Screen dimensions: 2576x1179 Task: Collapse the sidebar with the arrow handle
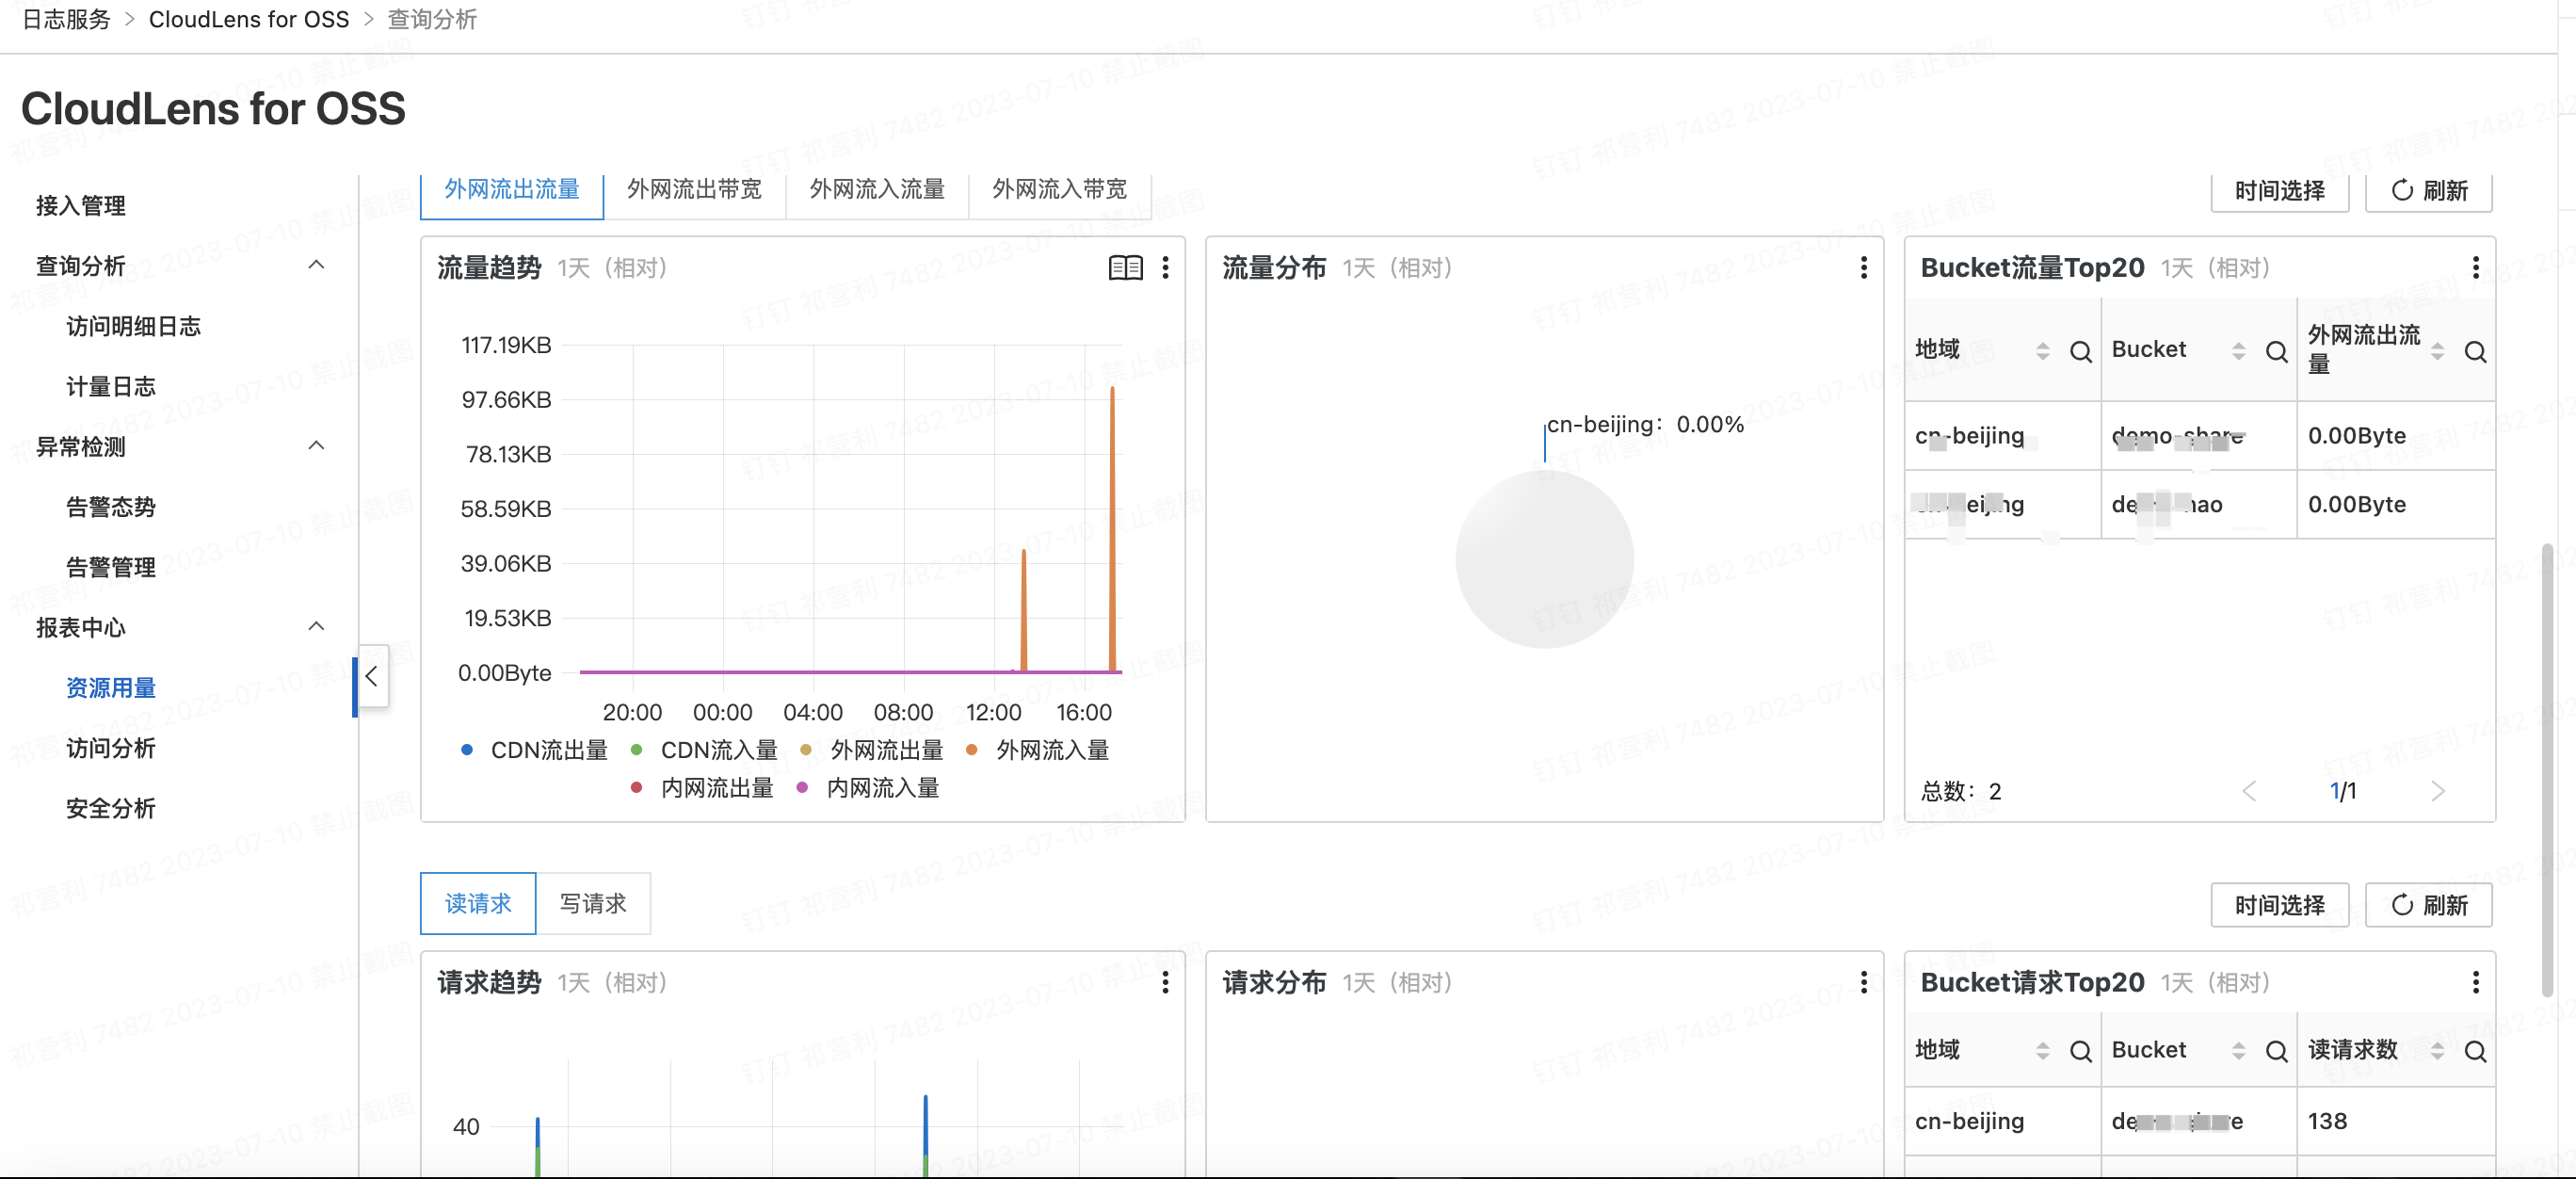pos(372,676)
